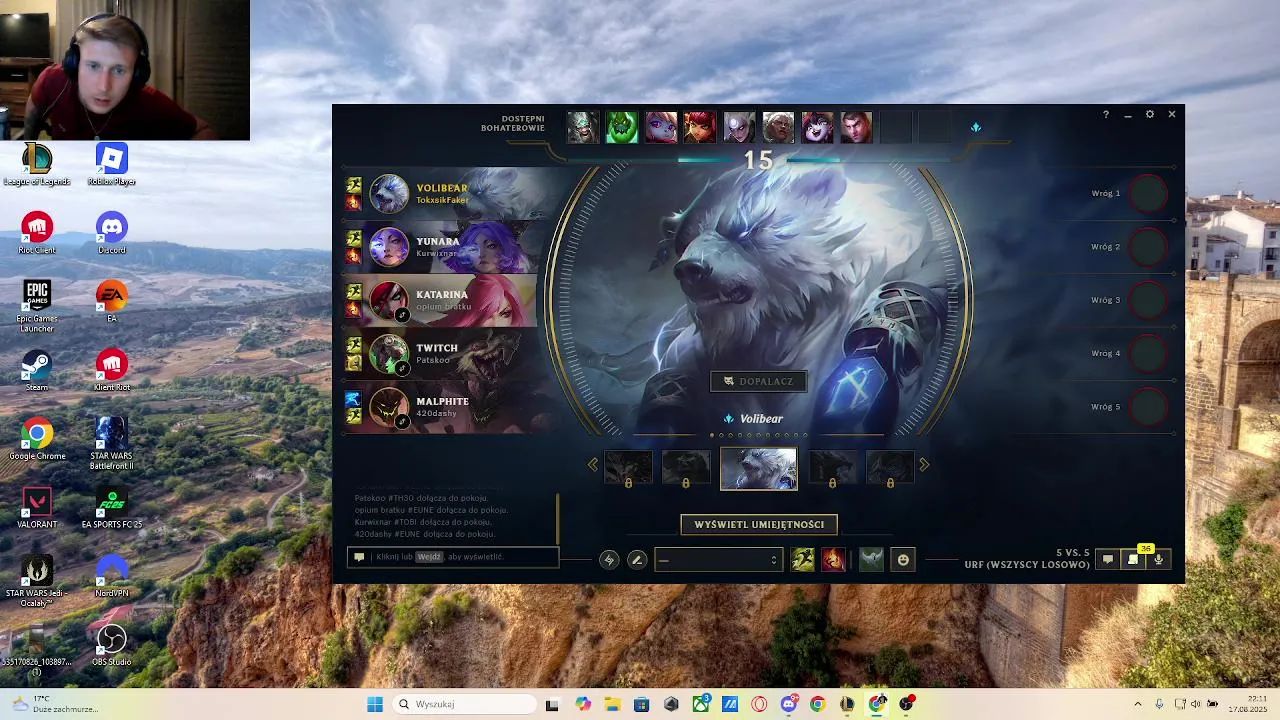Click the chat scrollbar beside join messages

[x=558, y=518]
